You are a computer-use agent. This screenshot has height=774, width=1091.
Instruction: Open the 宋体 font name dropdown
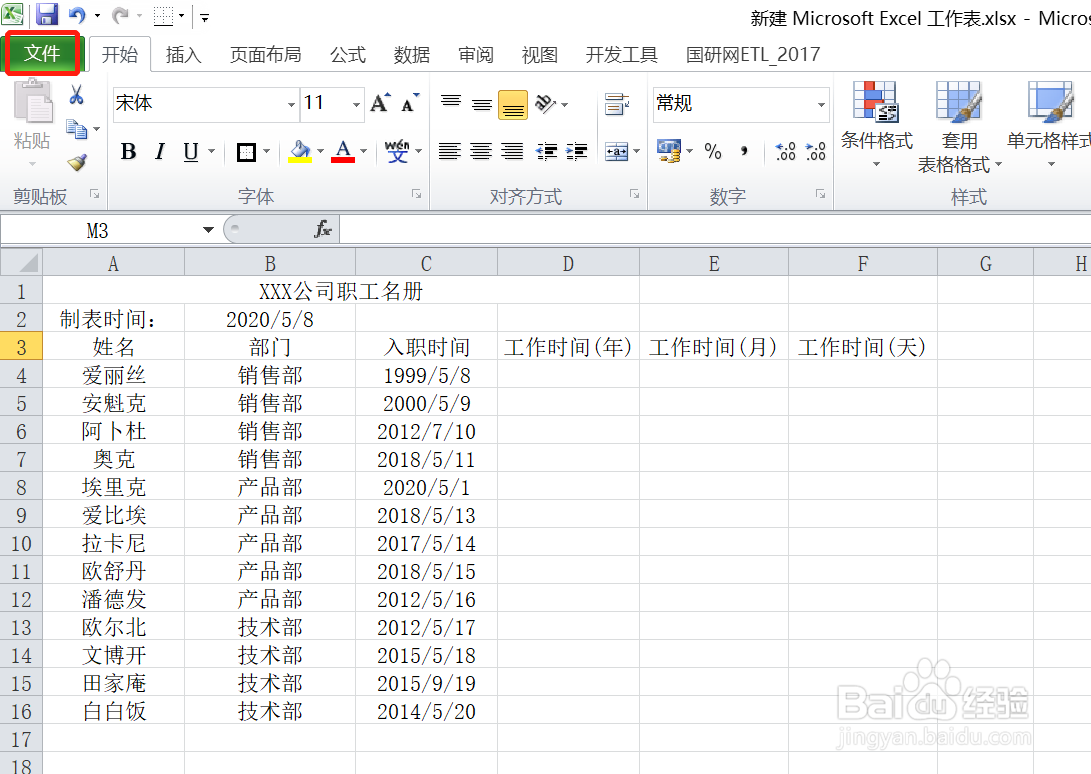(x=293, y=104)
